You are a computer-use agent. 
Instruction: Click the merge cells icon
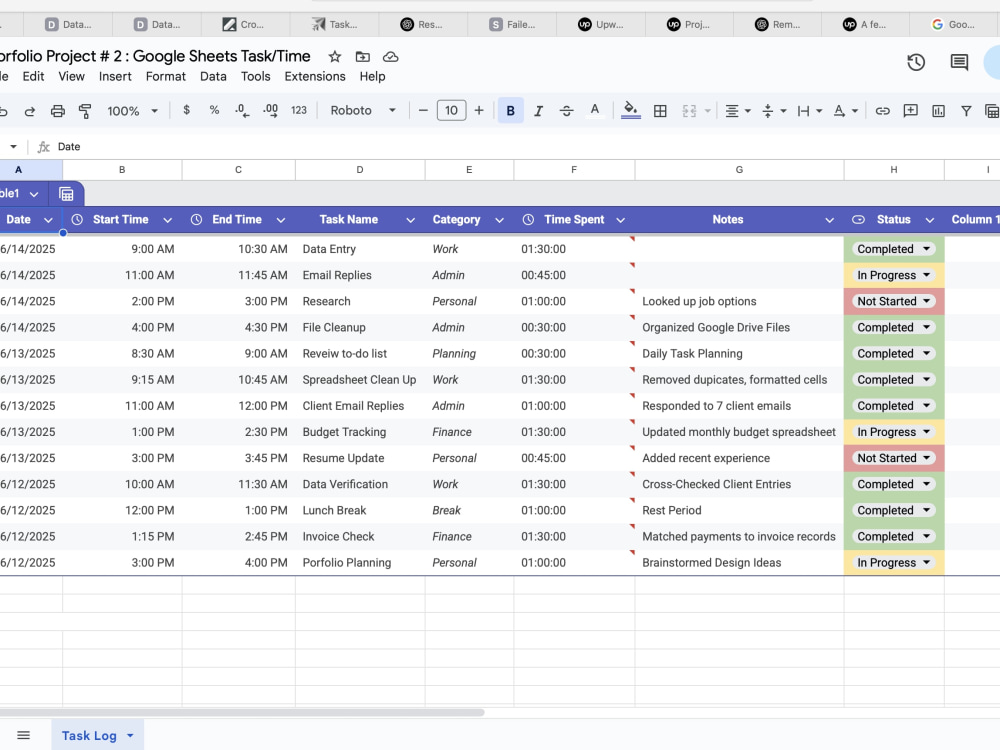click(x=689, y=111)
